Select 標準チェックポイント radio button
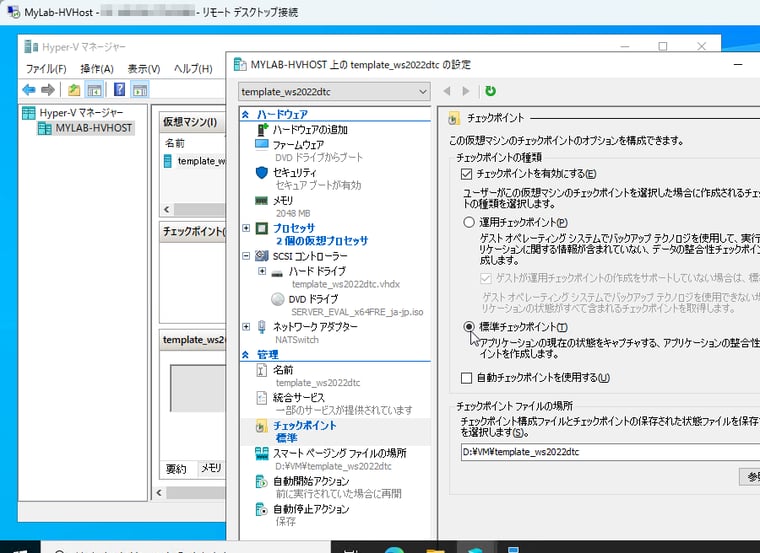Screen dimensions: 760x553 [x=469, y=327]
